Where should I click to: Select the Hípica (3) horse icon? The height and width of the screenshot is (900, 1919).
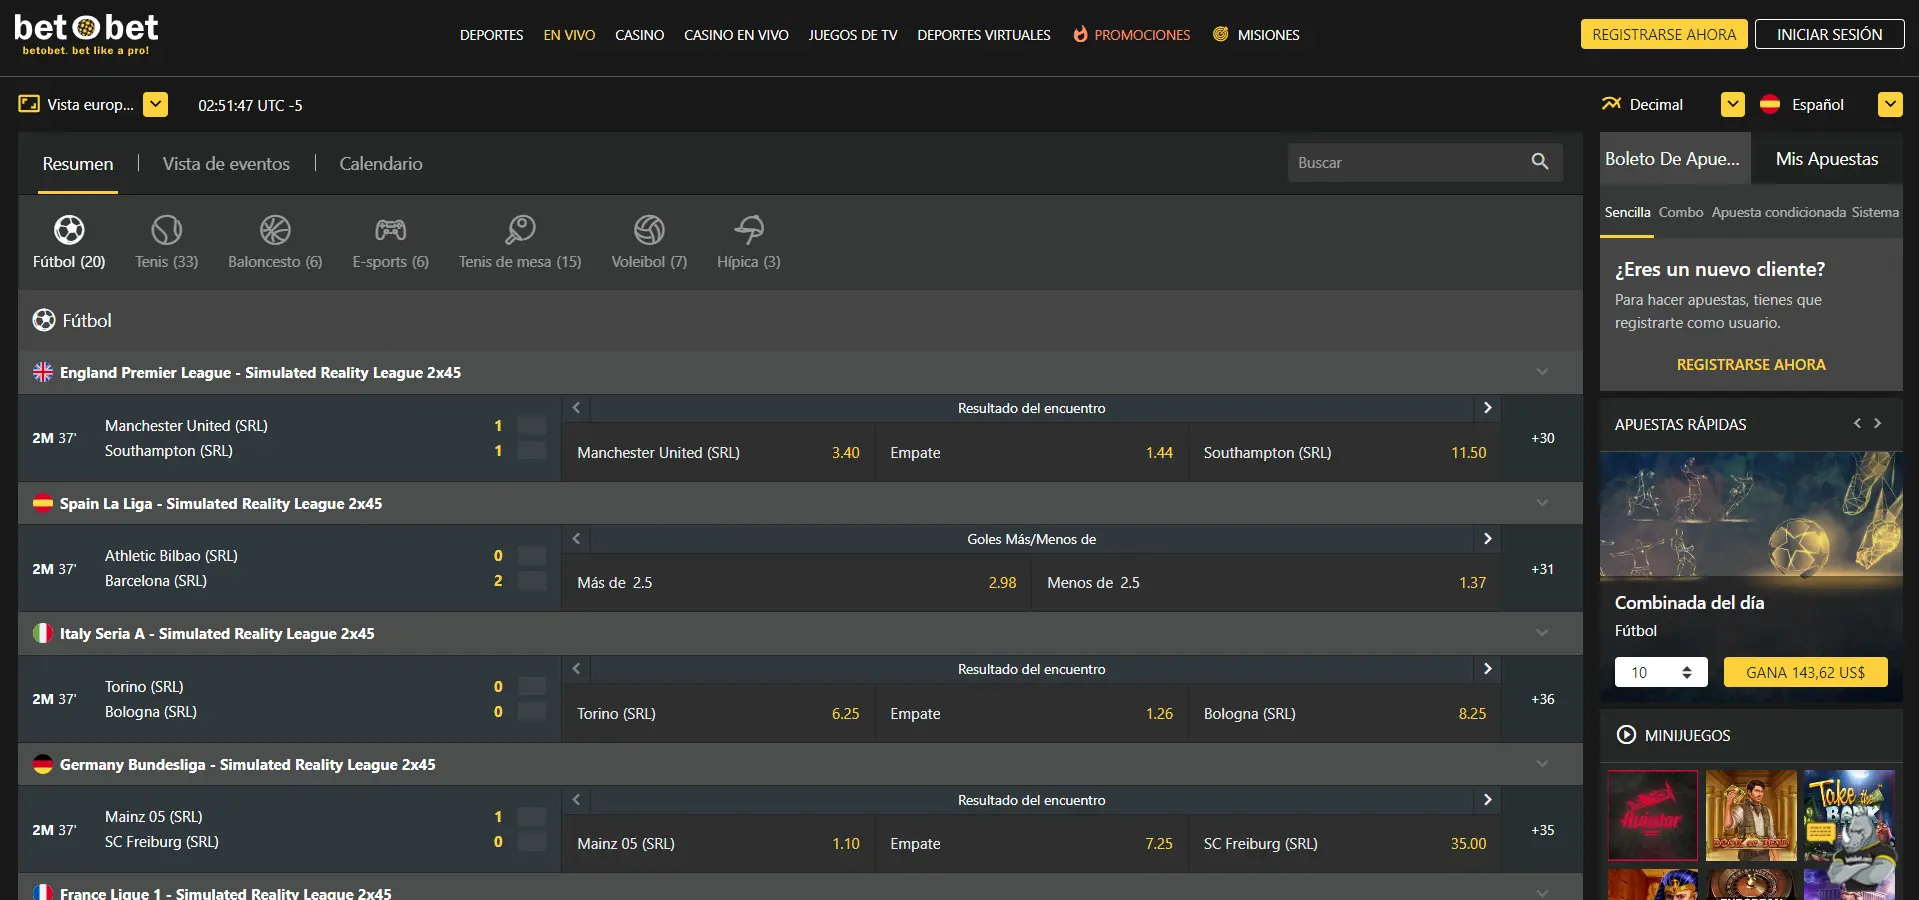pos(749,230)
